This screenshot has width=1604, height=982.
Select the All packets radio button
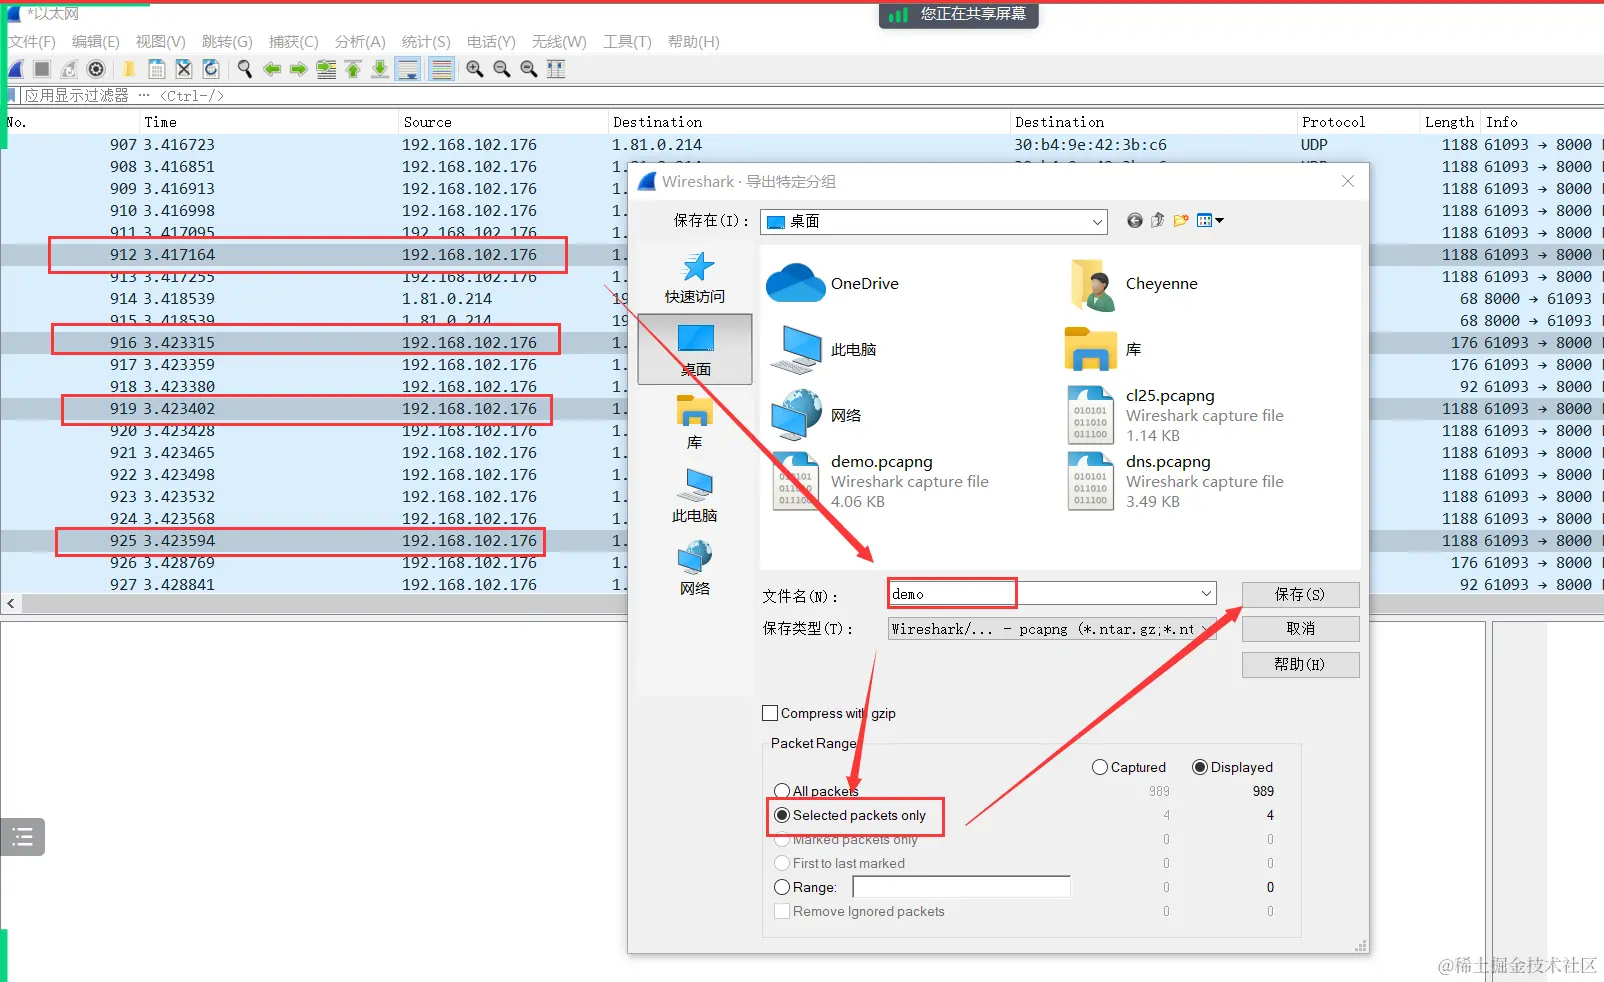(x=782, y=791)
